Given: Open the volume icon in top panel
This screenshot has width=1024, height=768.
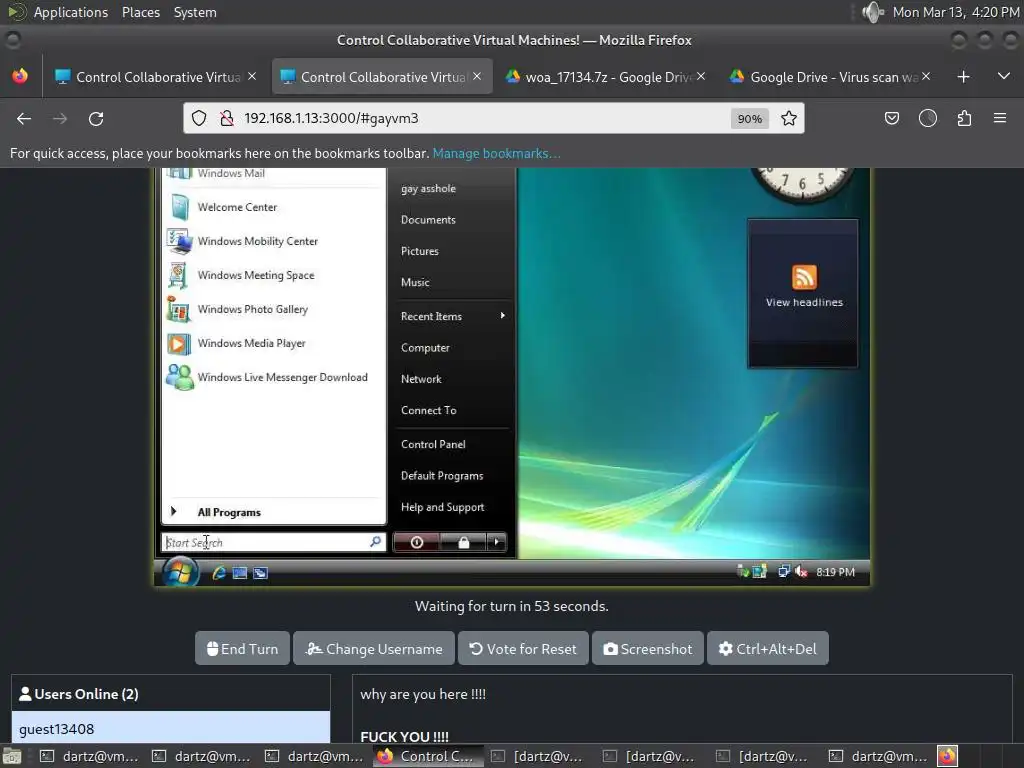Looking at the screenshot, I should click(872, 12).
